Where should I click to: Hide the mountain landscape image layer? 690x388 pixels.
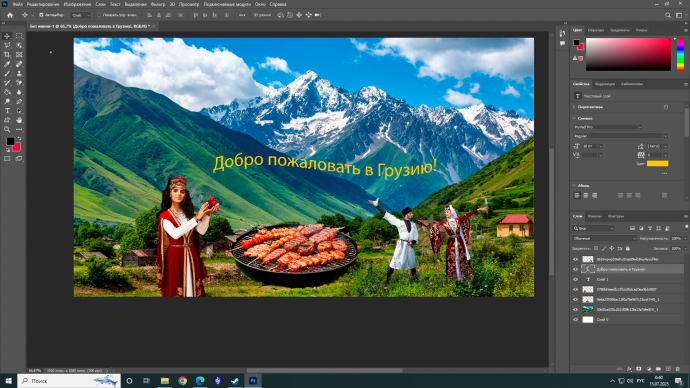tap(575, 310)
